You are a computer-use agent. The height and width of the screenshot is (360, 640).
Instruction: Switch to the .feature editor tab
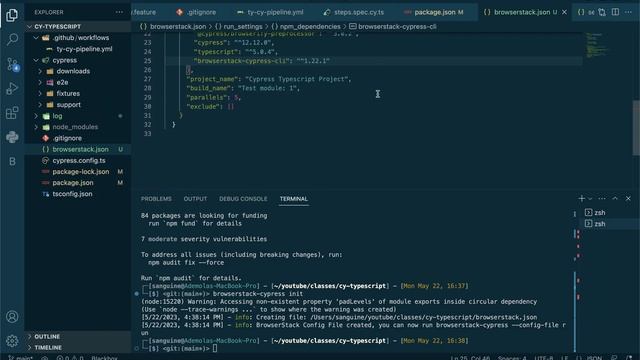click(145, 12)
